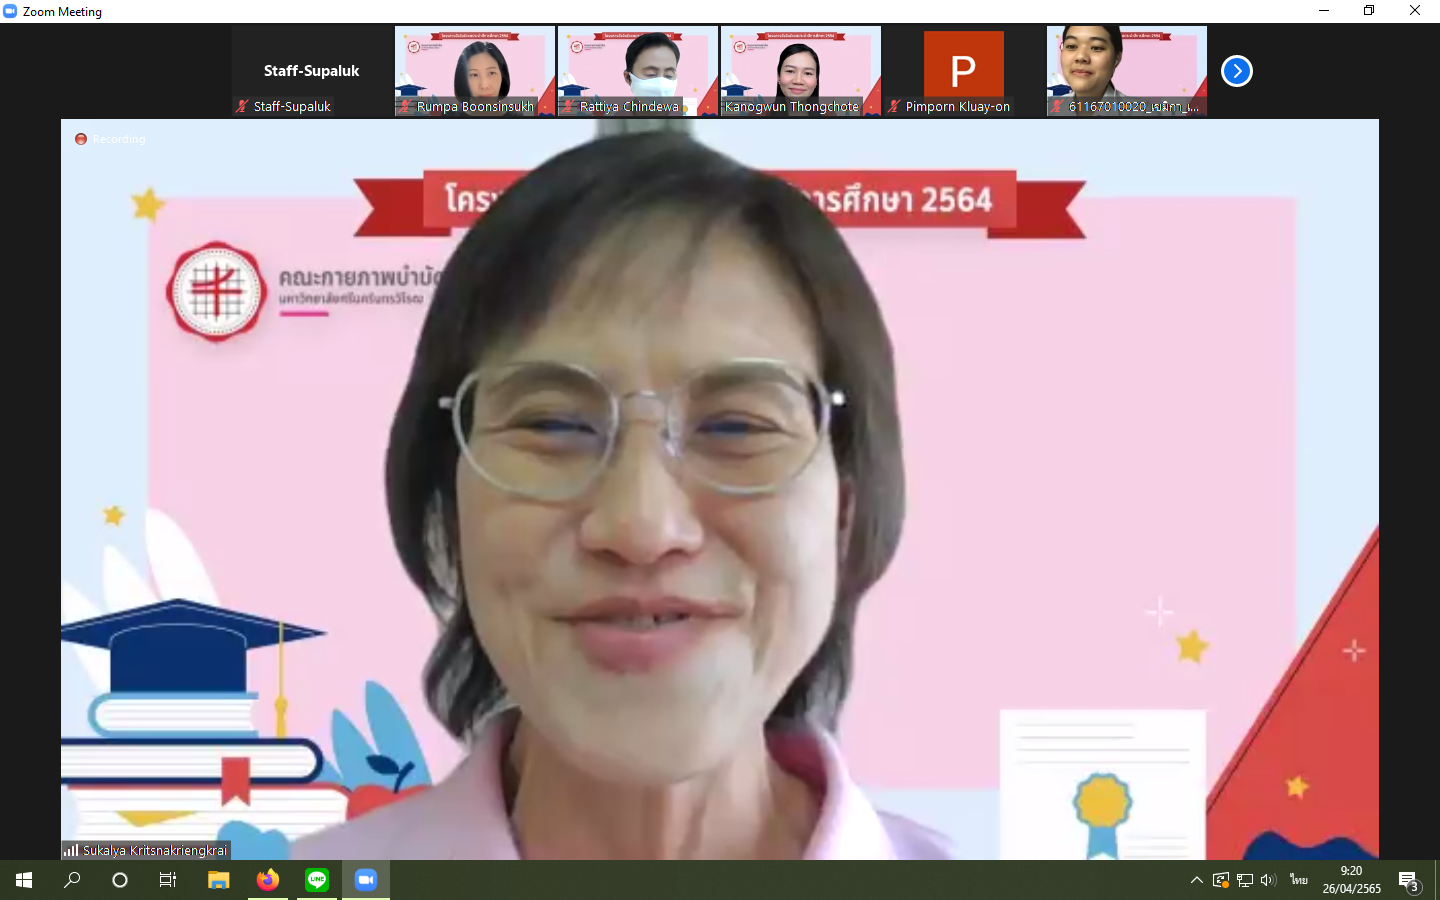
Task: Select Rumpa Boonsinsukh's video thumbnail
Action: click(475, 70)
